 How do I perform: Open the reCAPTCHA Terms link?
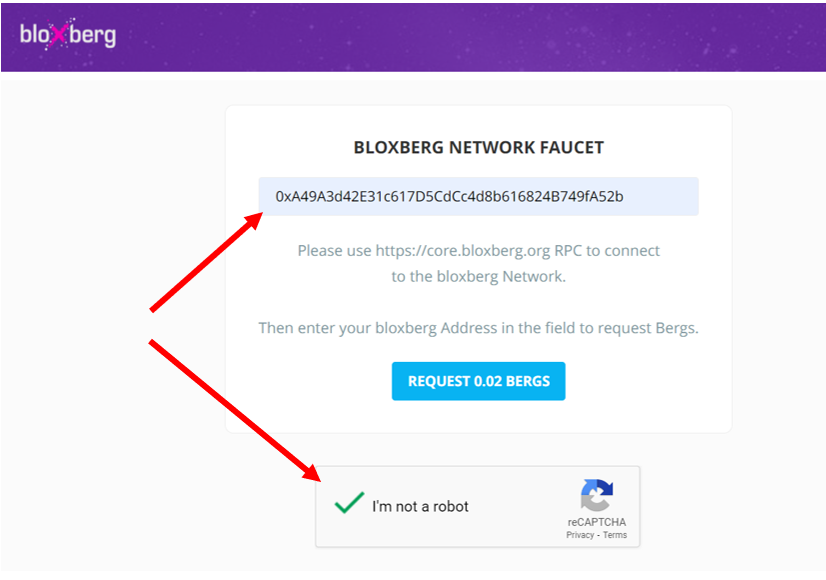click(x=615, y=535)
